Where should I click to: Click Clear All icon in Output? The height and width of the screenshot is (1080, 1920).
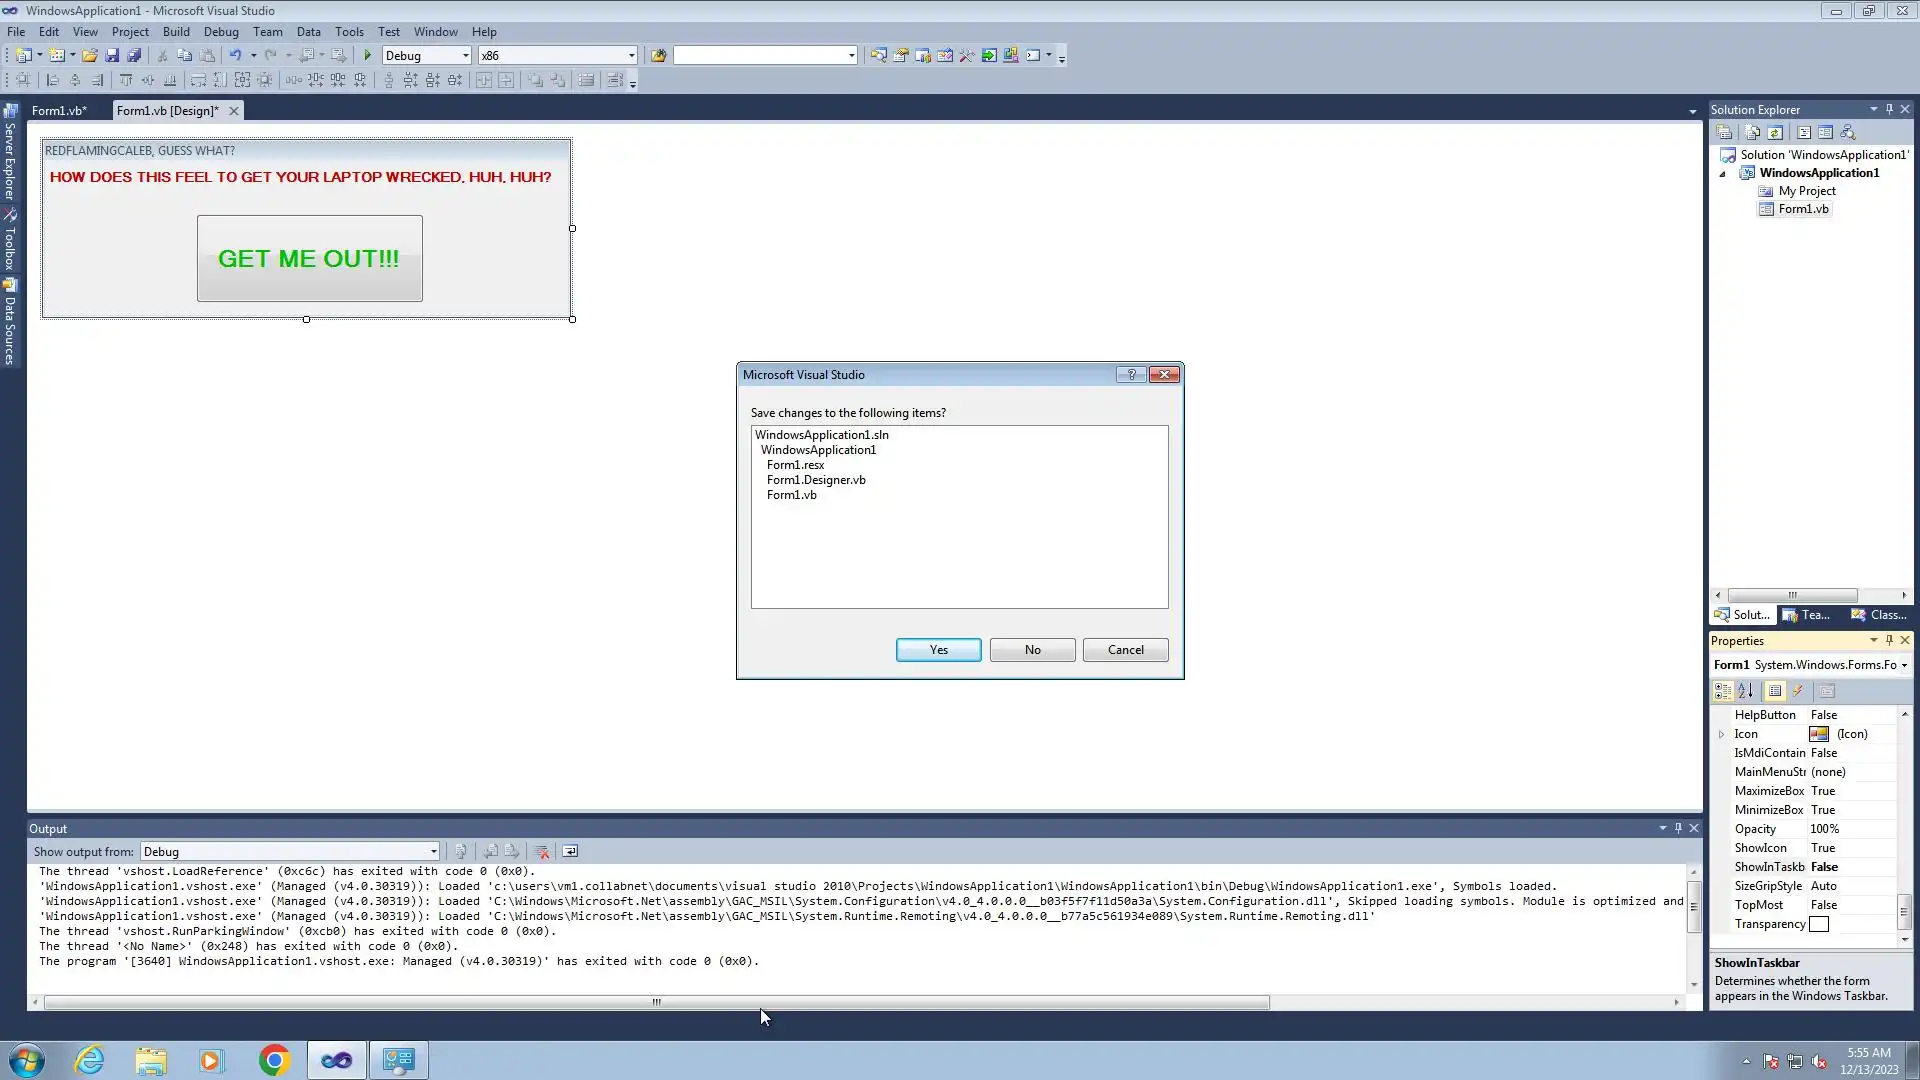[x=542, y=852]
